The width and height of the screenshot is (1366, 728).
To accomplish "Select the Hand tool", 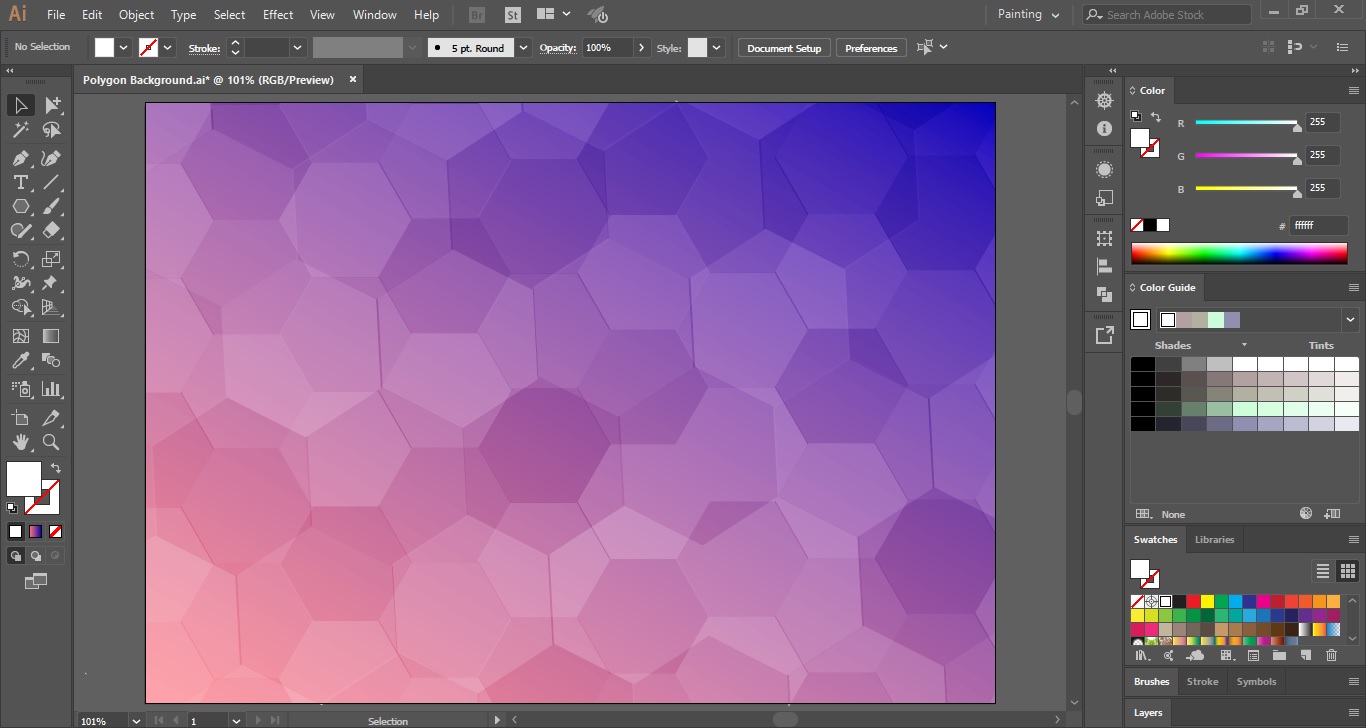I will click(20, 442).
